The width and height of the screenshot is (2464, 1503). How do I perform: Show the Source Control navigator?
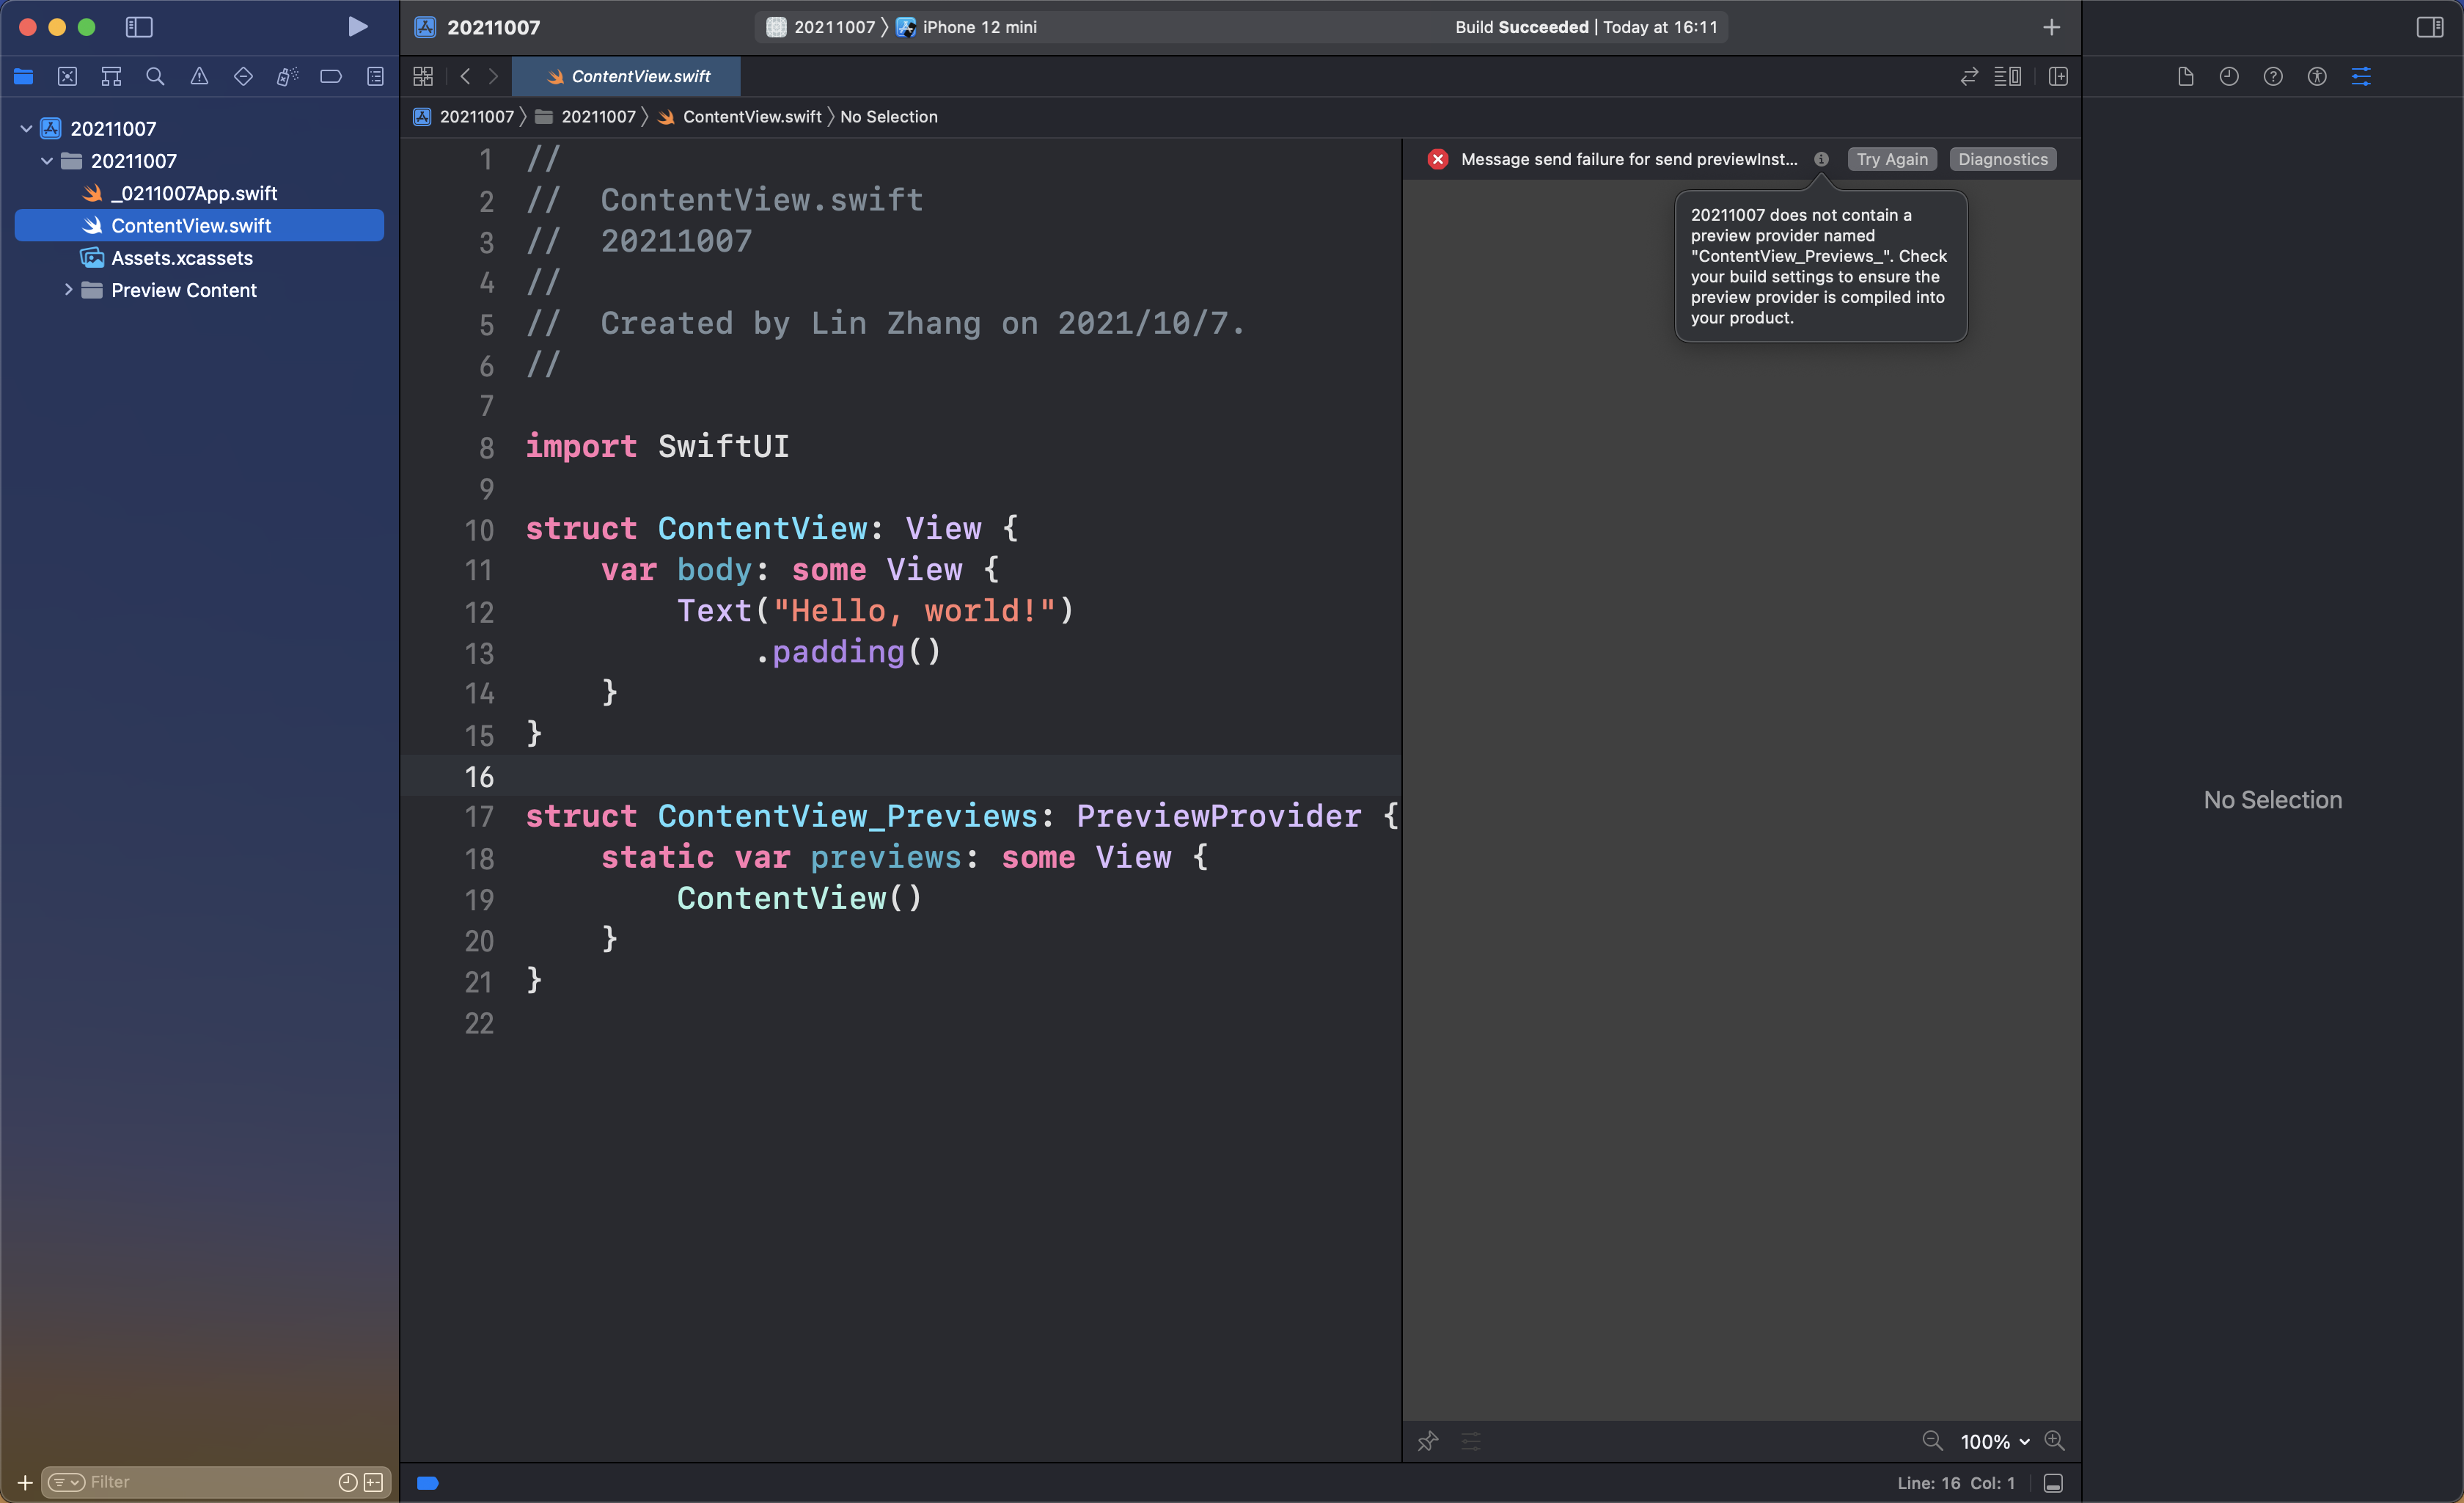click(67, 76)
